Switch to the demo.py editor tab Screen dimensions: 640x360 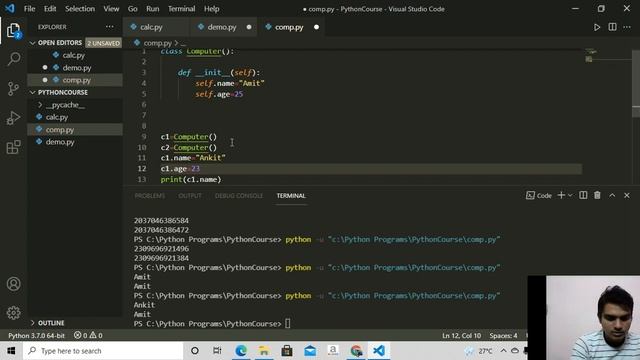pos(222,27)
